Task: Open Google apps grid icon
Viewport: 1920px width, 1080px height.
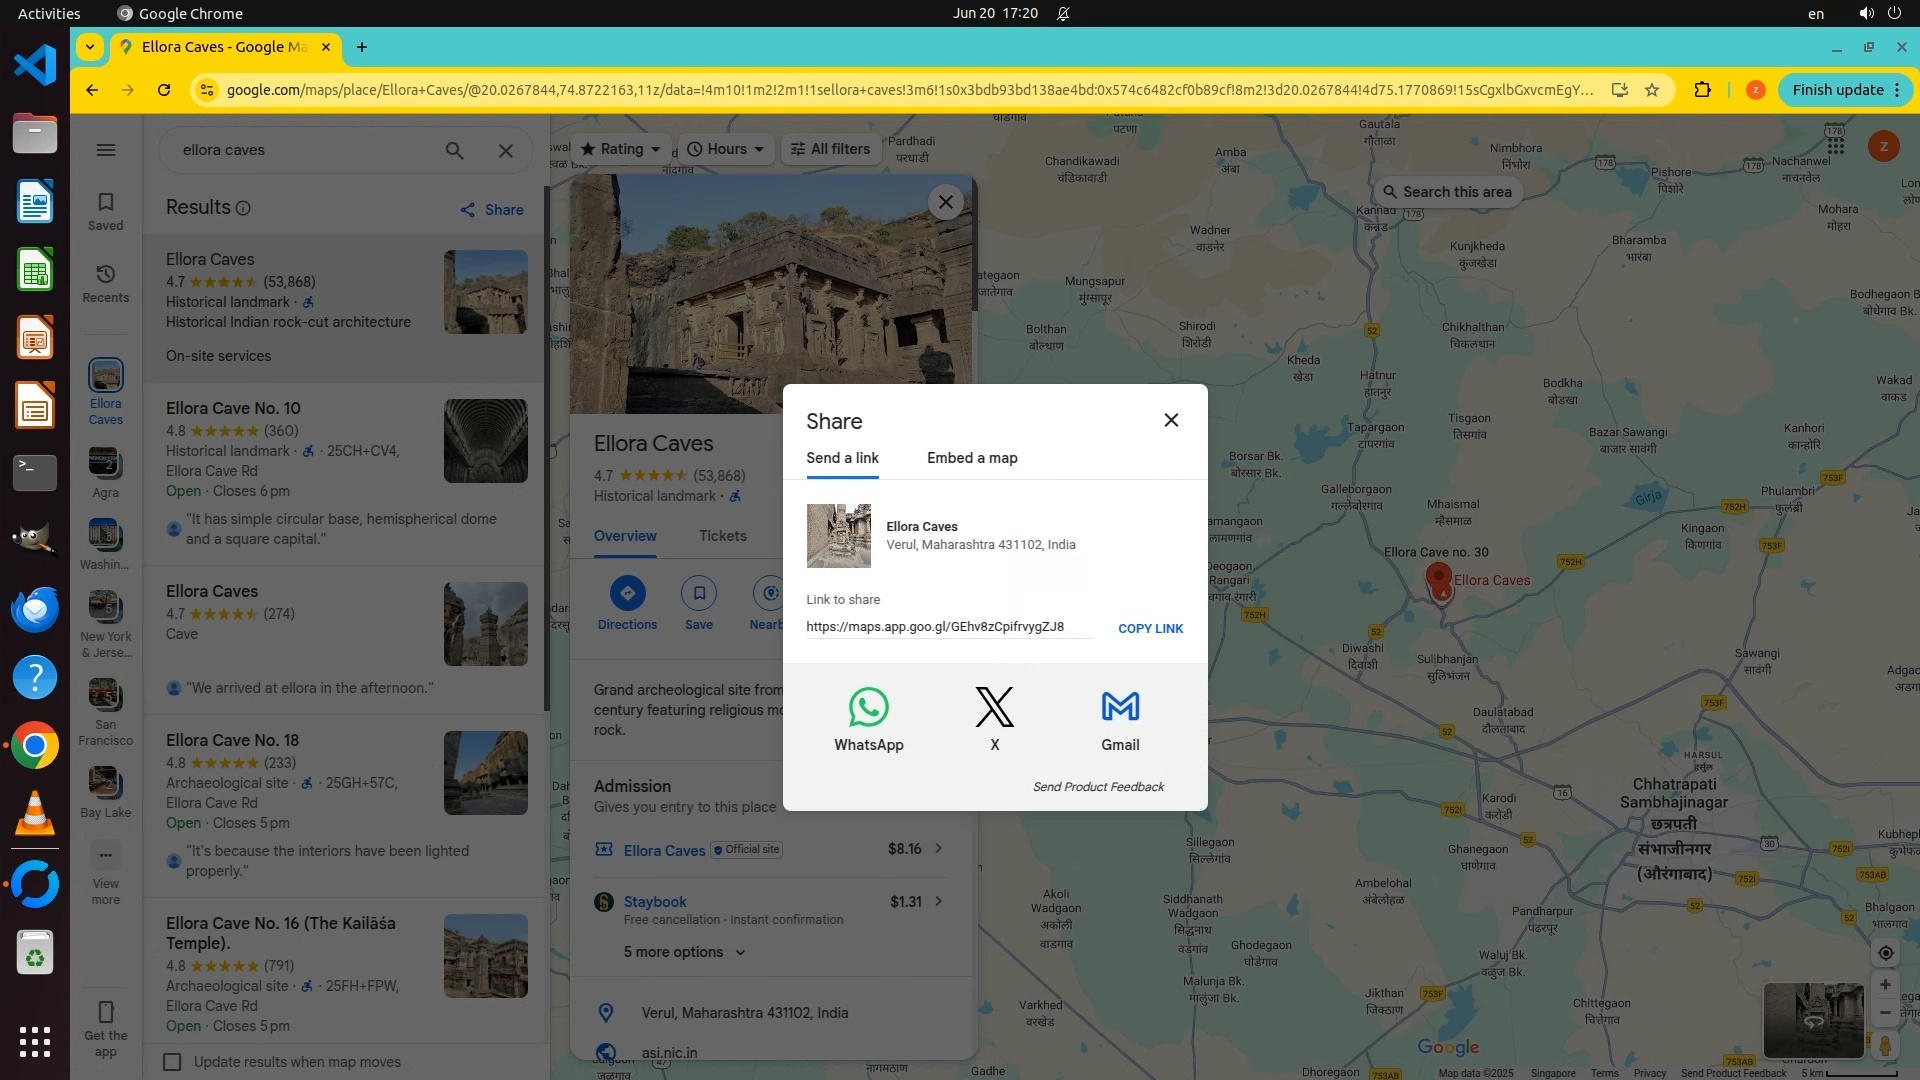Action: tap(1835, 146)
